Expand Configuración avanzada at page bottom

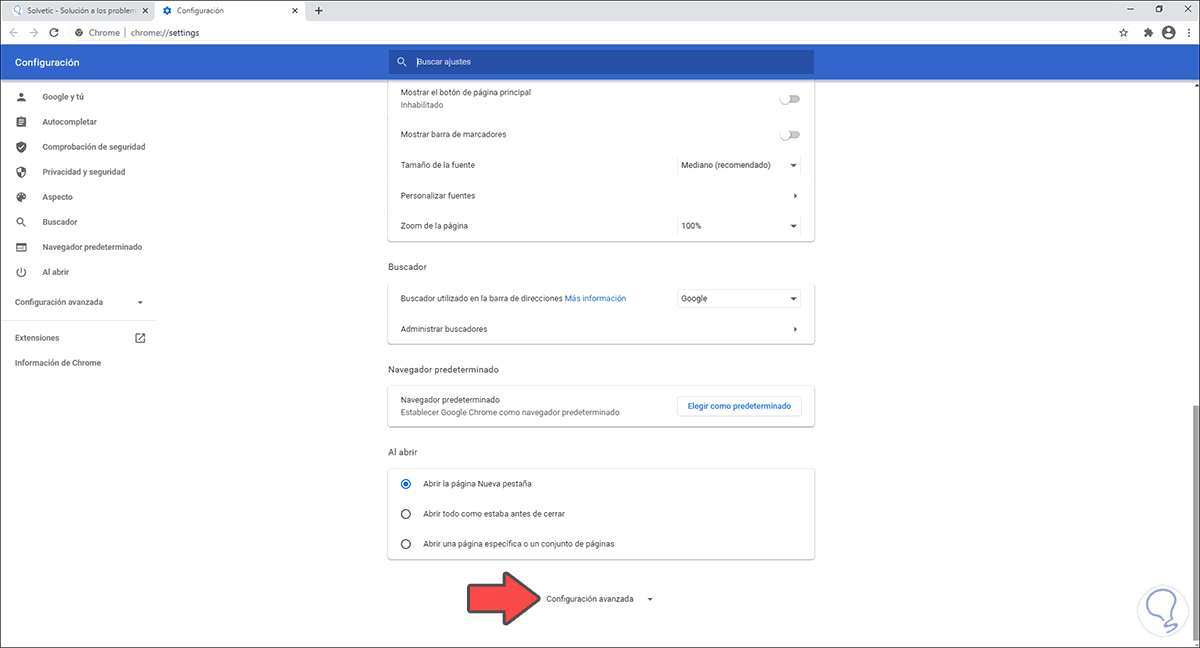pos(599,599)
